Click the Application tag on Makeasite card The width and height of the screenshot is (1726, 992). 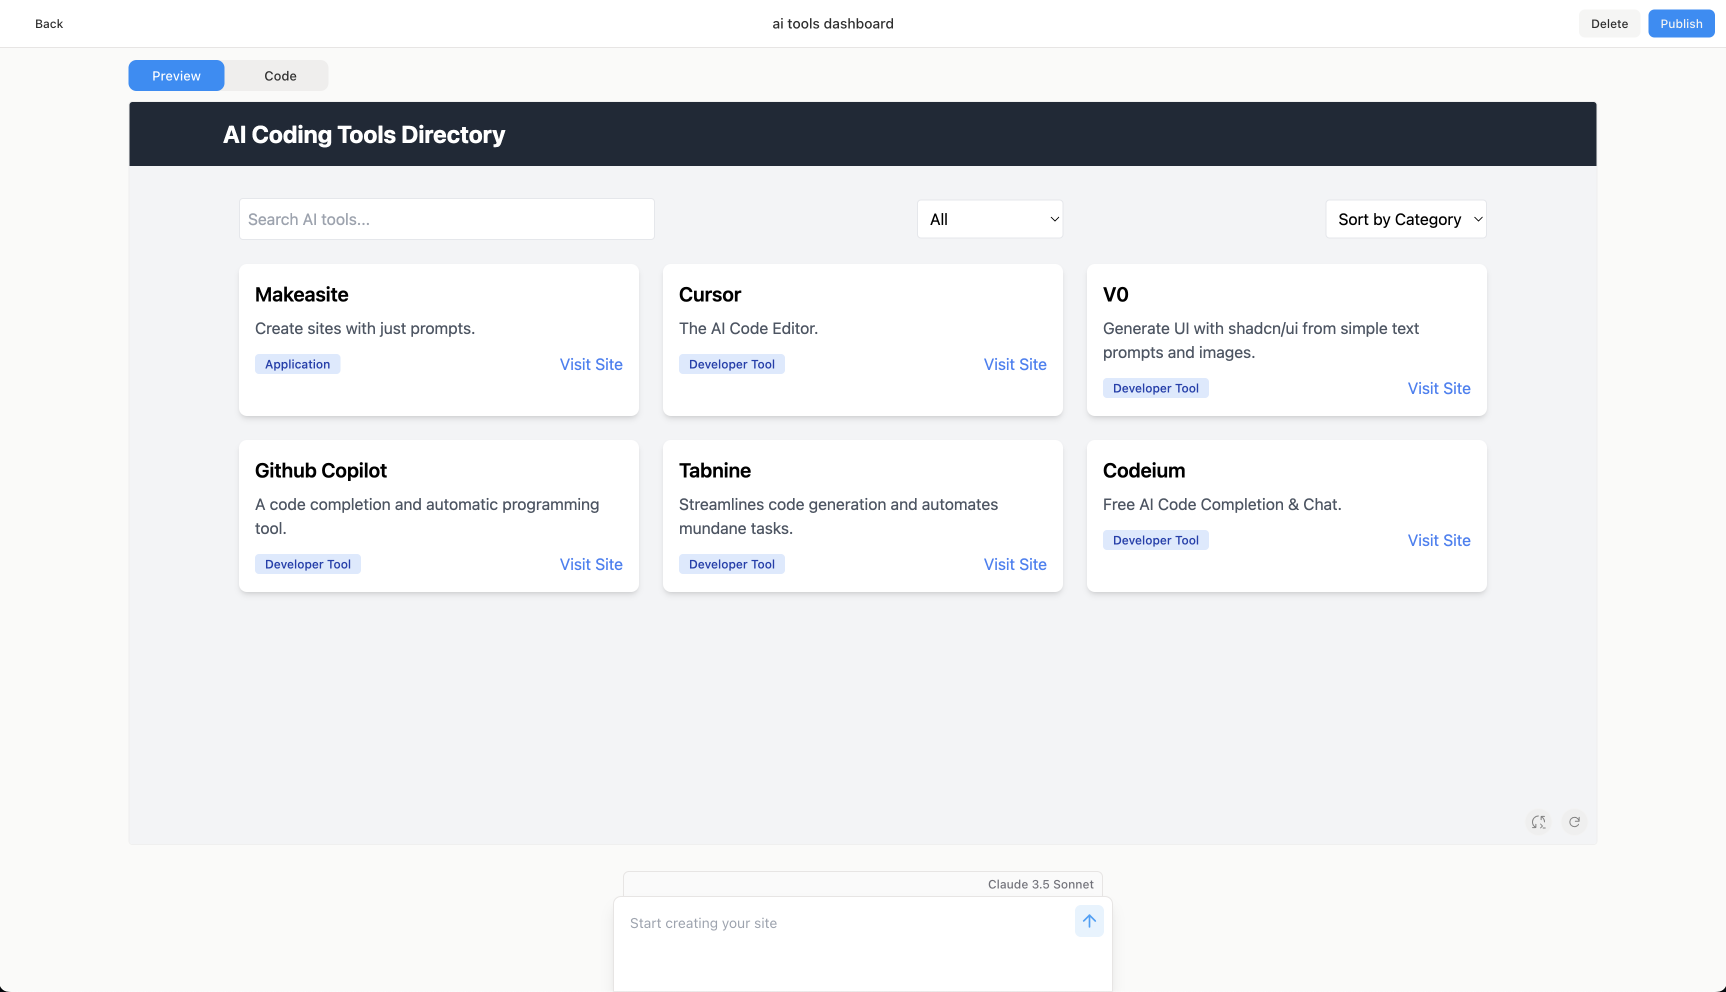(297, 364)
